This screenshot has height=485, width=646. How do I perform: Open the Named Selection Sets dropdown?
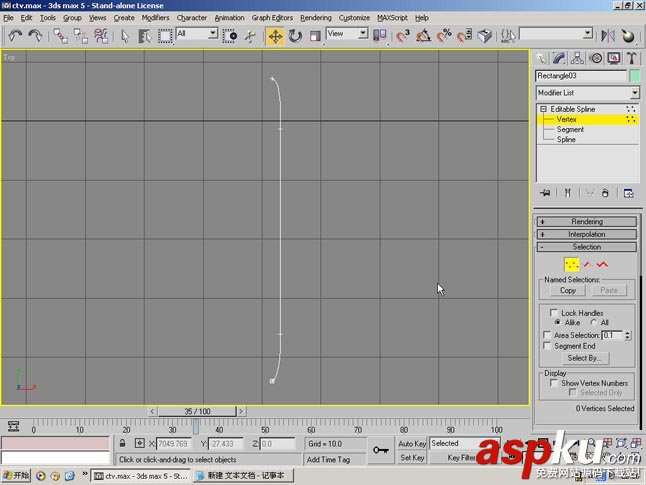[x=588, y=33]
